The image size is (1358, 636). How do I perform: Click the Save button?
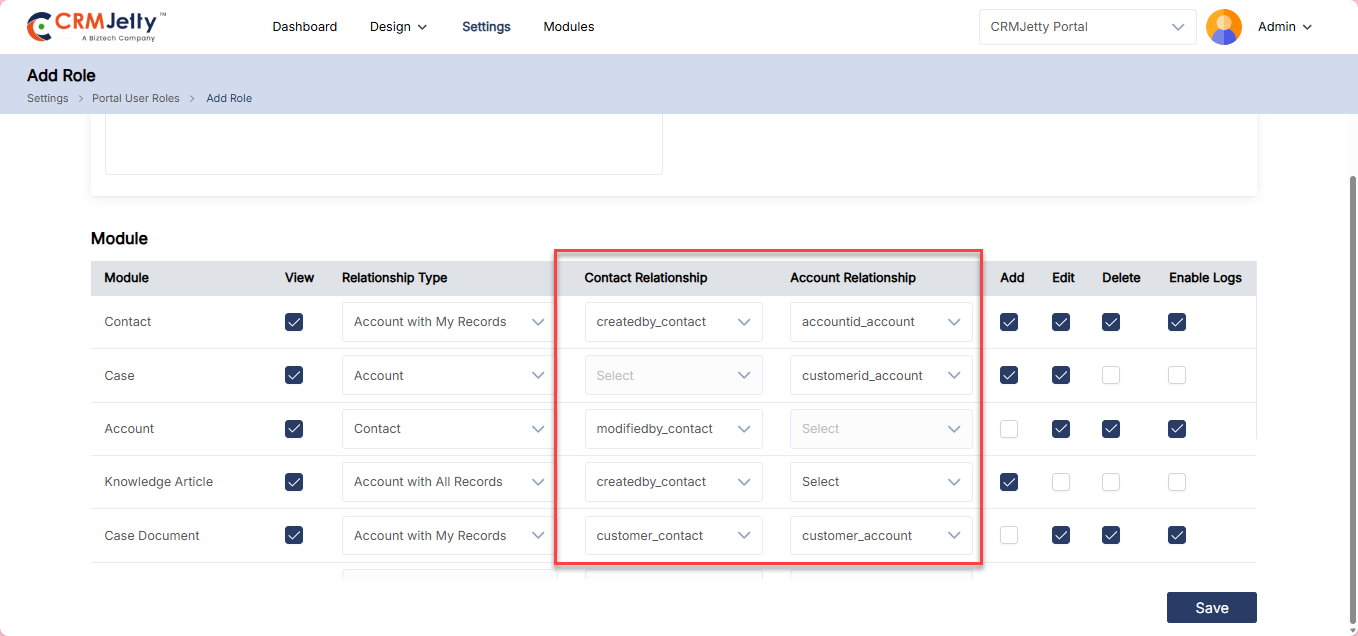coord(1211,607)
